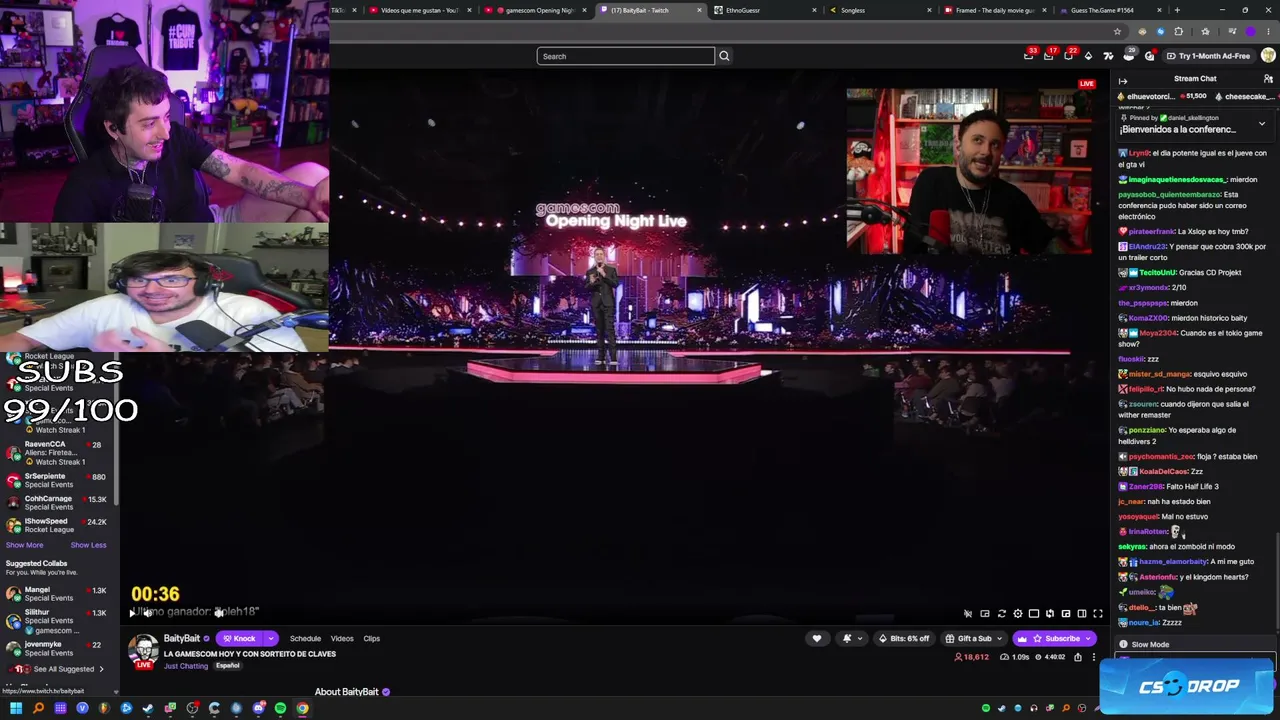Click Show Less in sidebar channels
Viewport: 1280px width, 720px height.
pyautogui.click(x=88, y=545)
